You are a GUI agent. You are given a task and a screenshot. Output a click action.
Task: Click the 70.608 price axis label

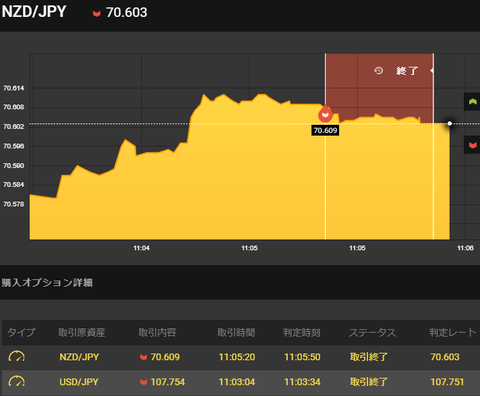pyautogui.click(x=14, y=107)
